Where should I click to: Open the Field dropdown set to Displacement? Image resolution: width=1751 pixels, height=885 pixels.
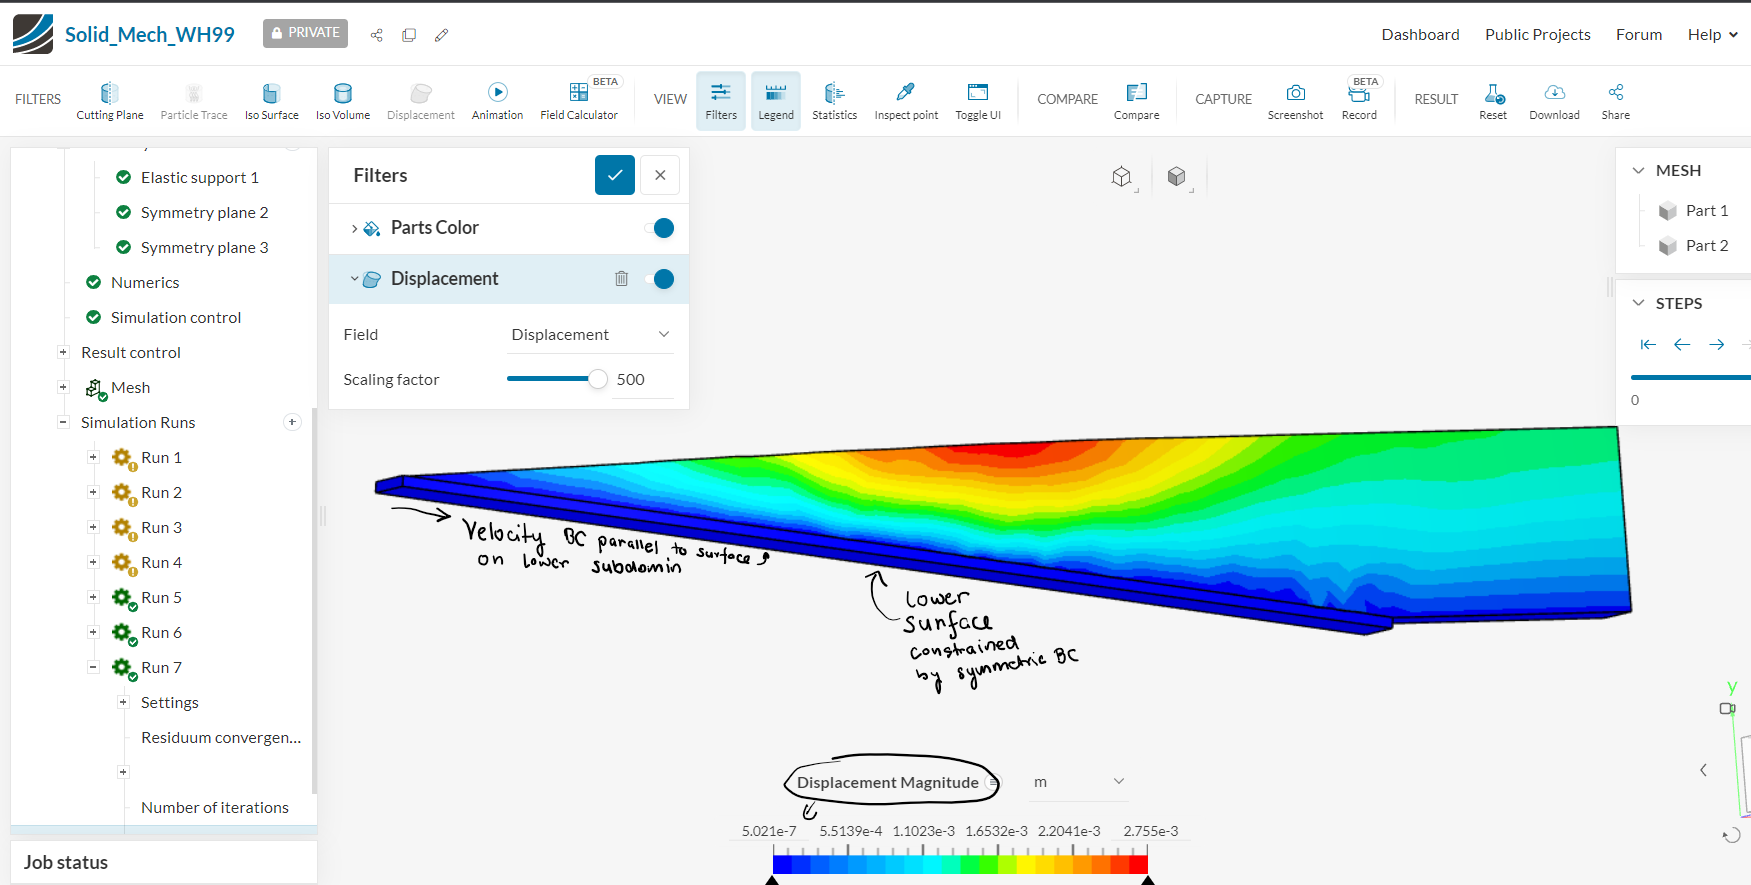click(590, 335)
